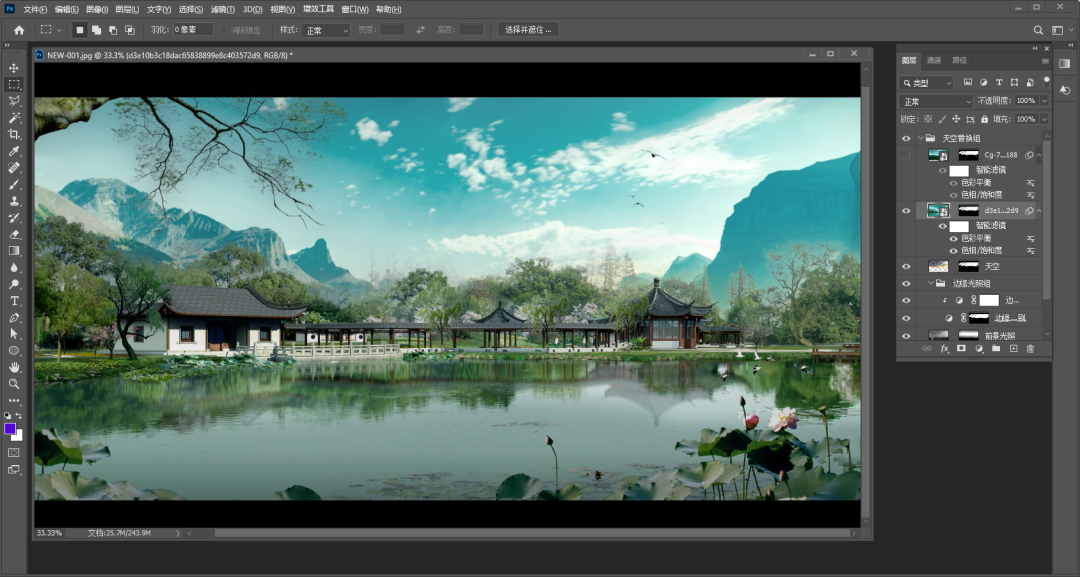1080x577 pixels.
Task: Select the Healing Brush tool
Action: coord(14,168)
